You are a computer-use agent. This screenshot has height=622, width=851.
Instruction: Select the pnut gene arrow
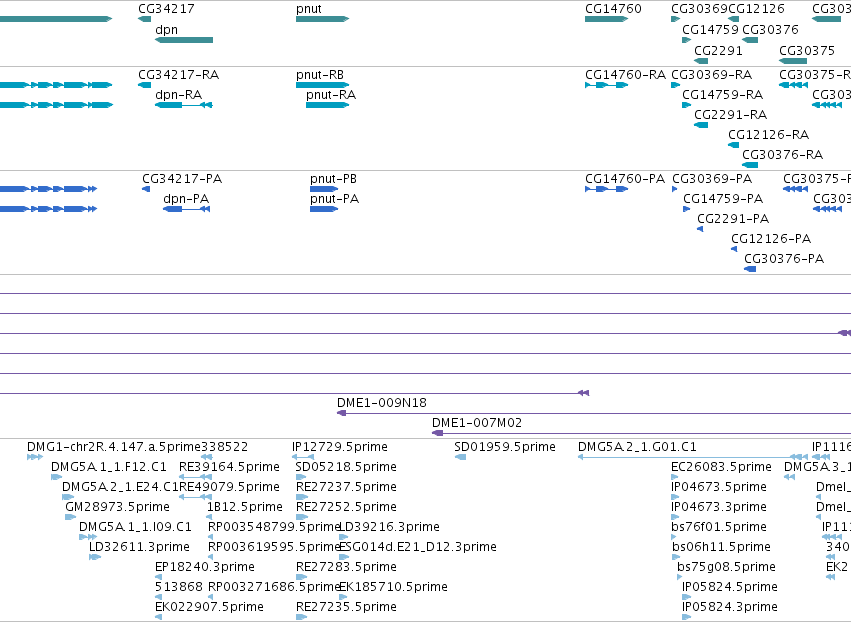(x=322, y=19)
